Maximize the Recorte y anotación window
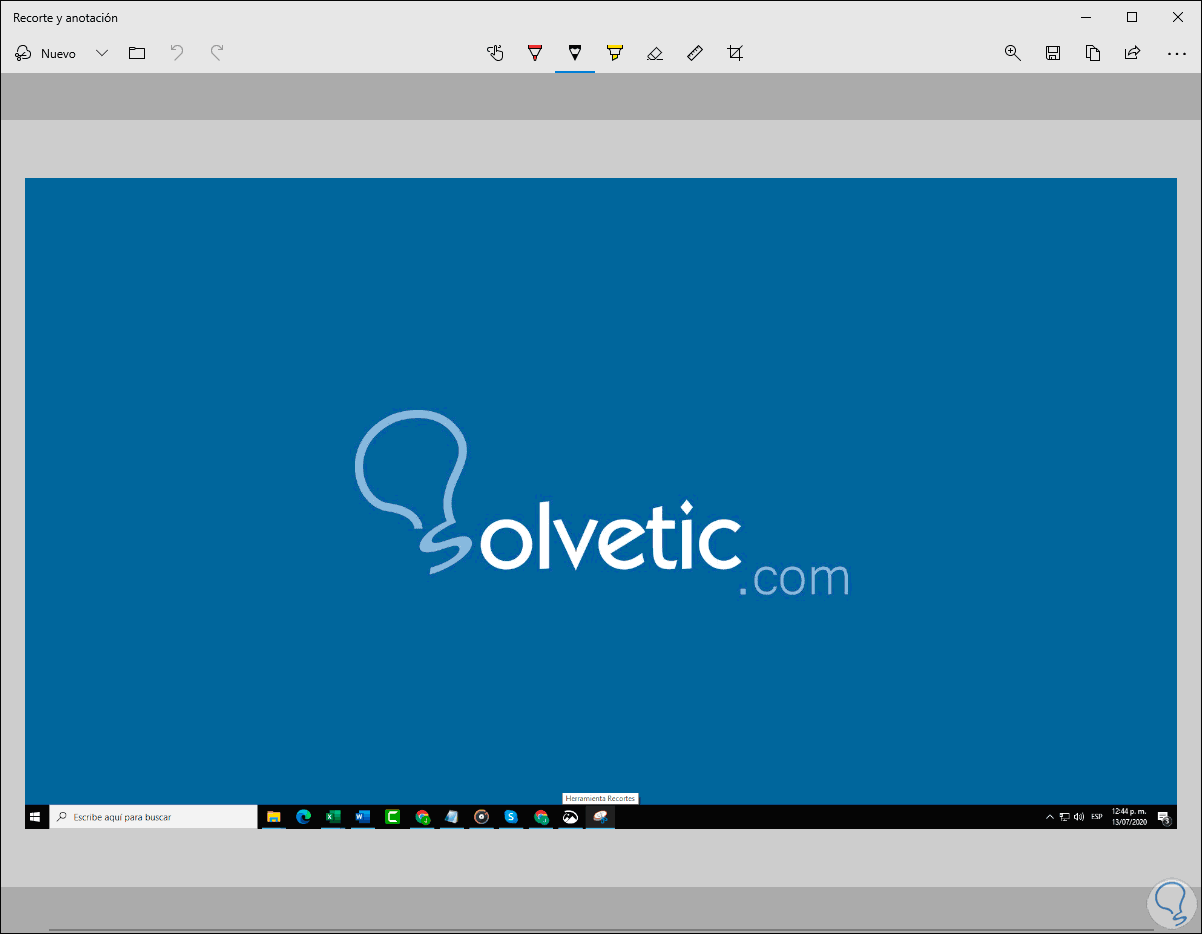 pos(1132,17)
